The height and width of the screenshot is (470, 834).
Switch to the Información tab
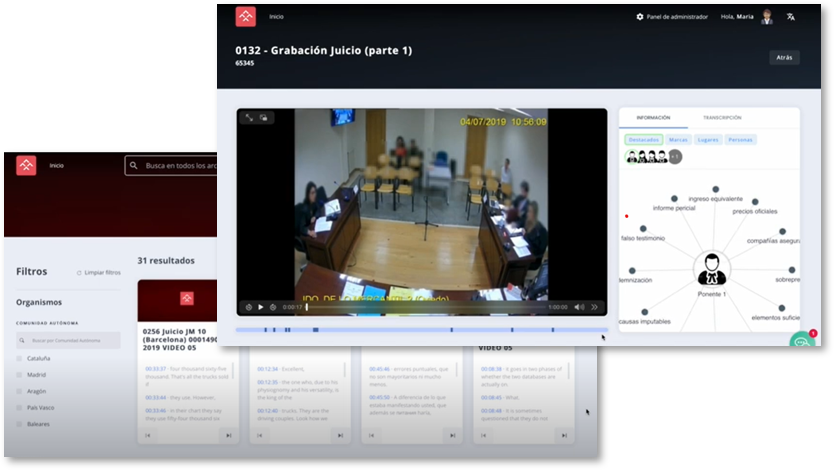click(653, 118)
